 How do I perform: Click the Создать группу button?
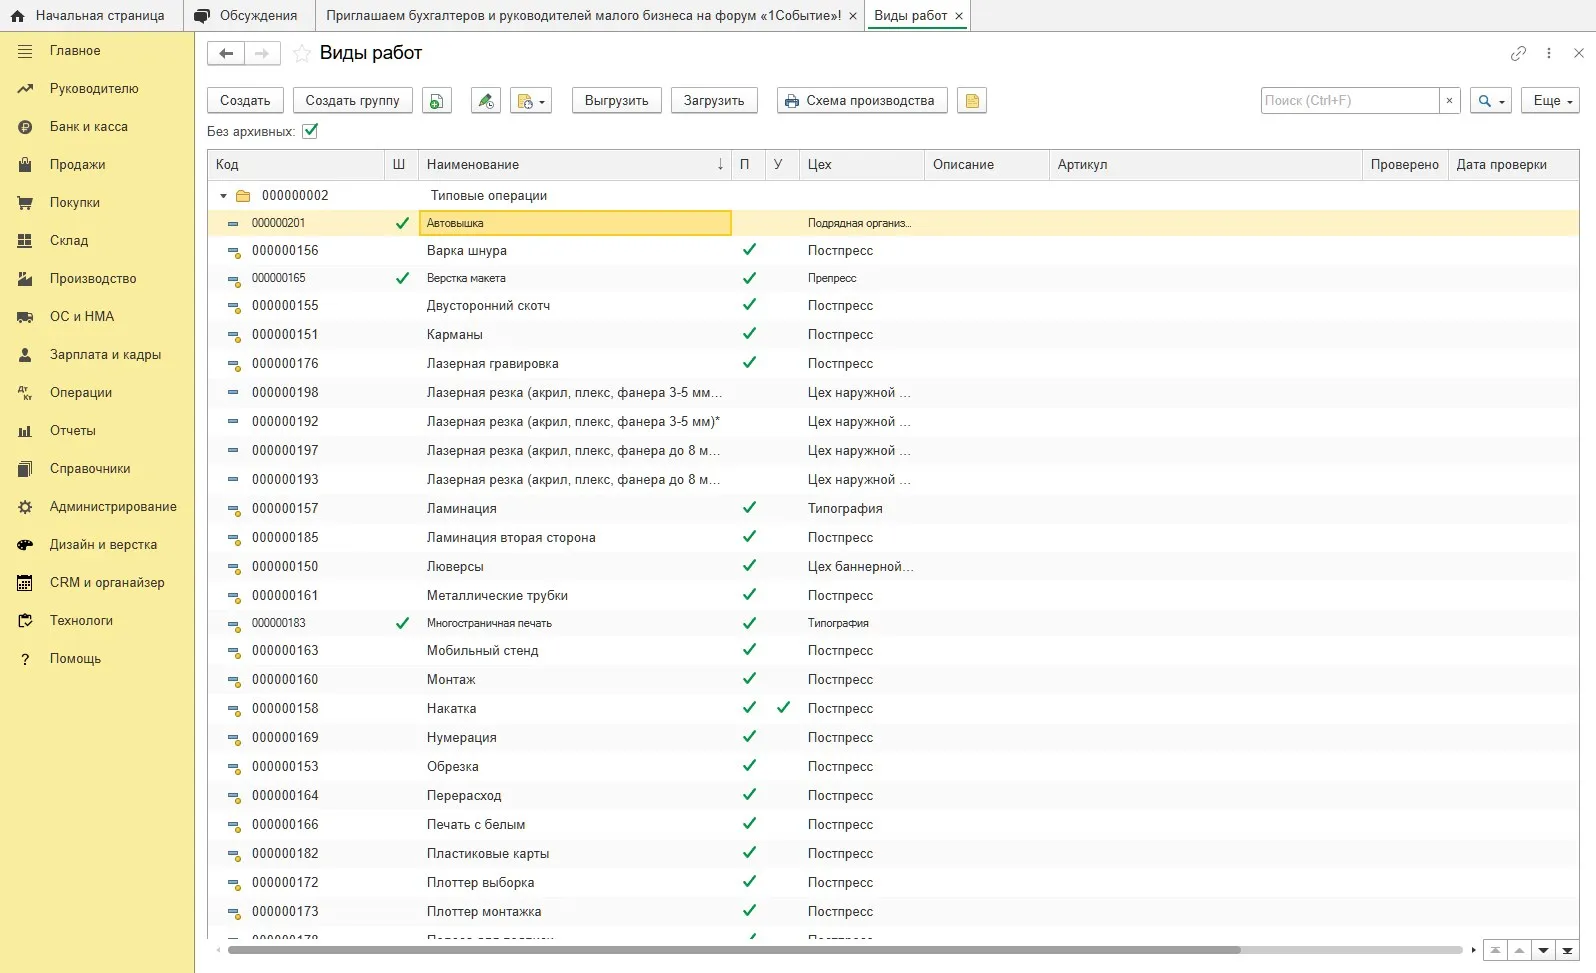[x=352, y=101]
